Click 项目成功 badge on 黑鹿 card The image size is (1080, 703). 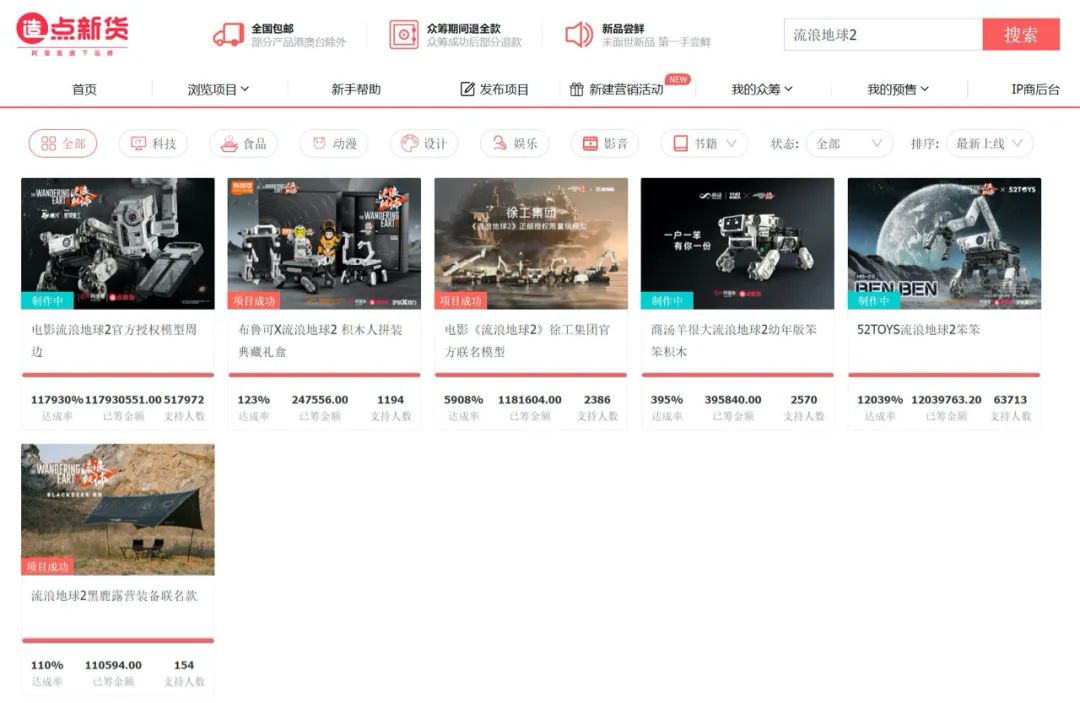click(48, 567)
